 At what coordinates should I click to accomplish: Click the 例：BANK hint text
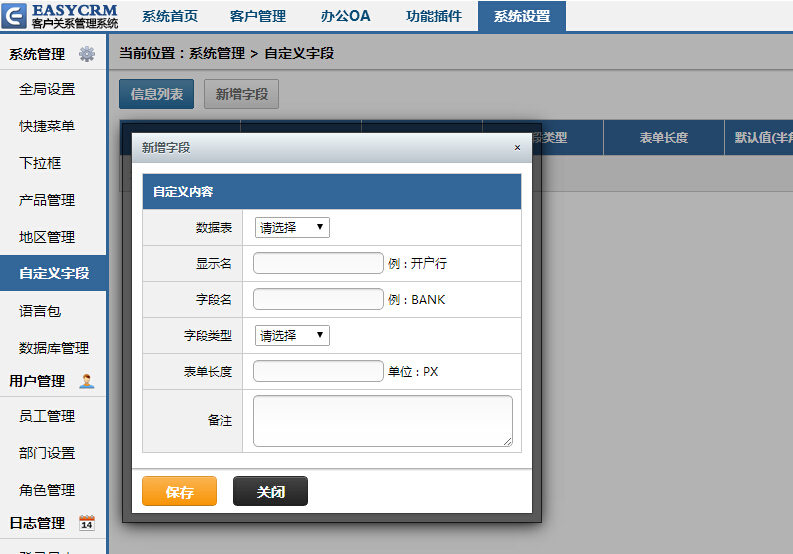[417, 300]
